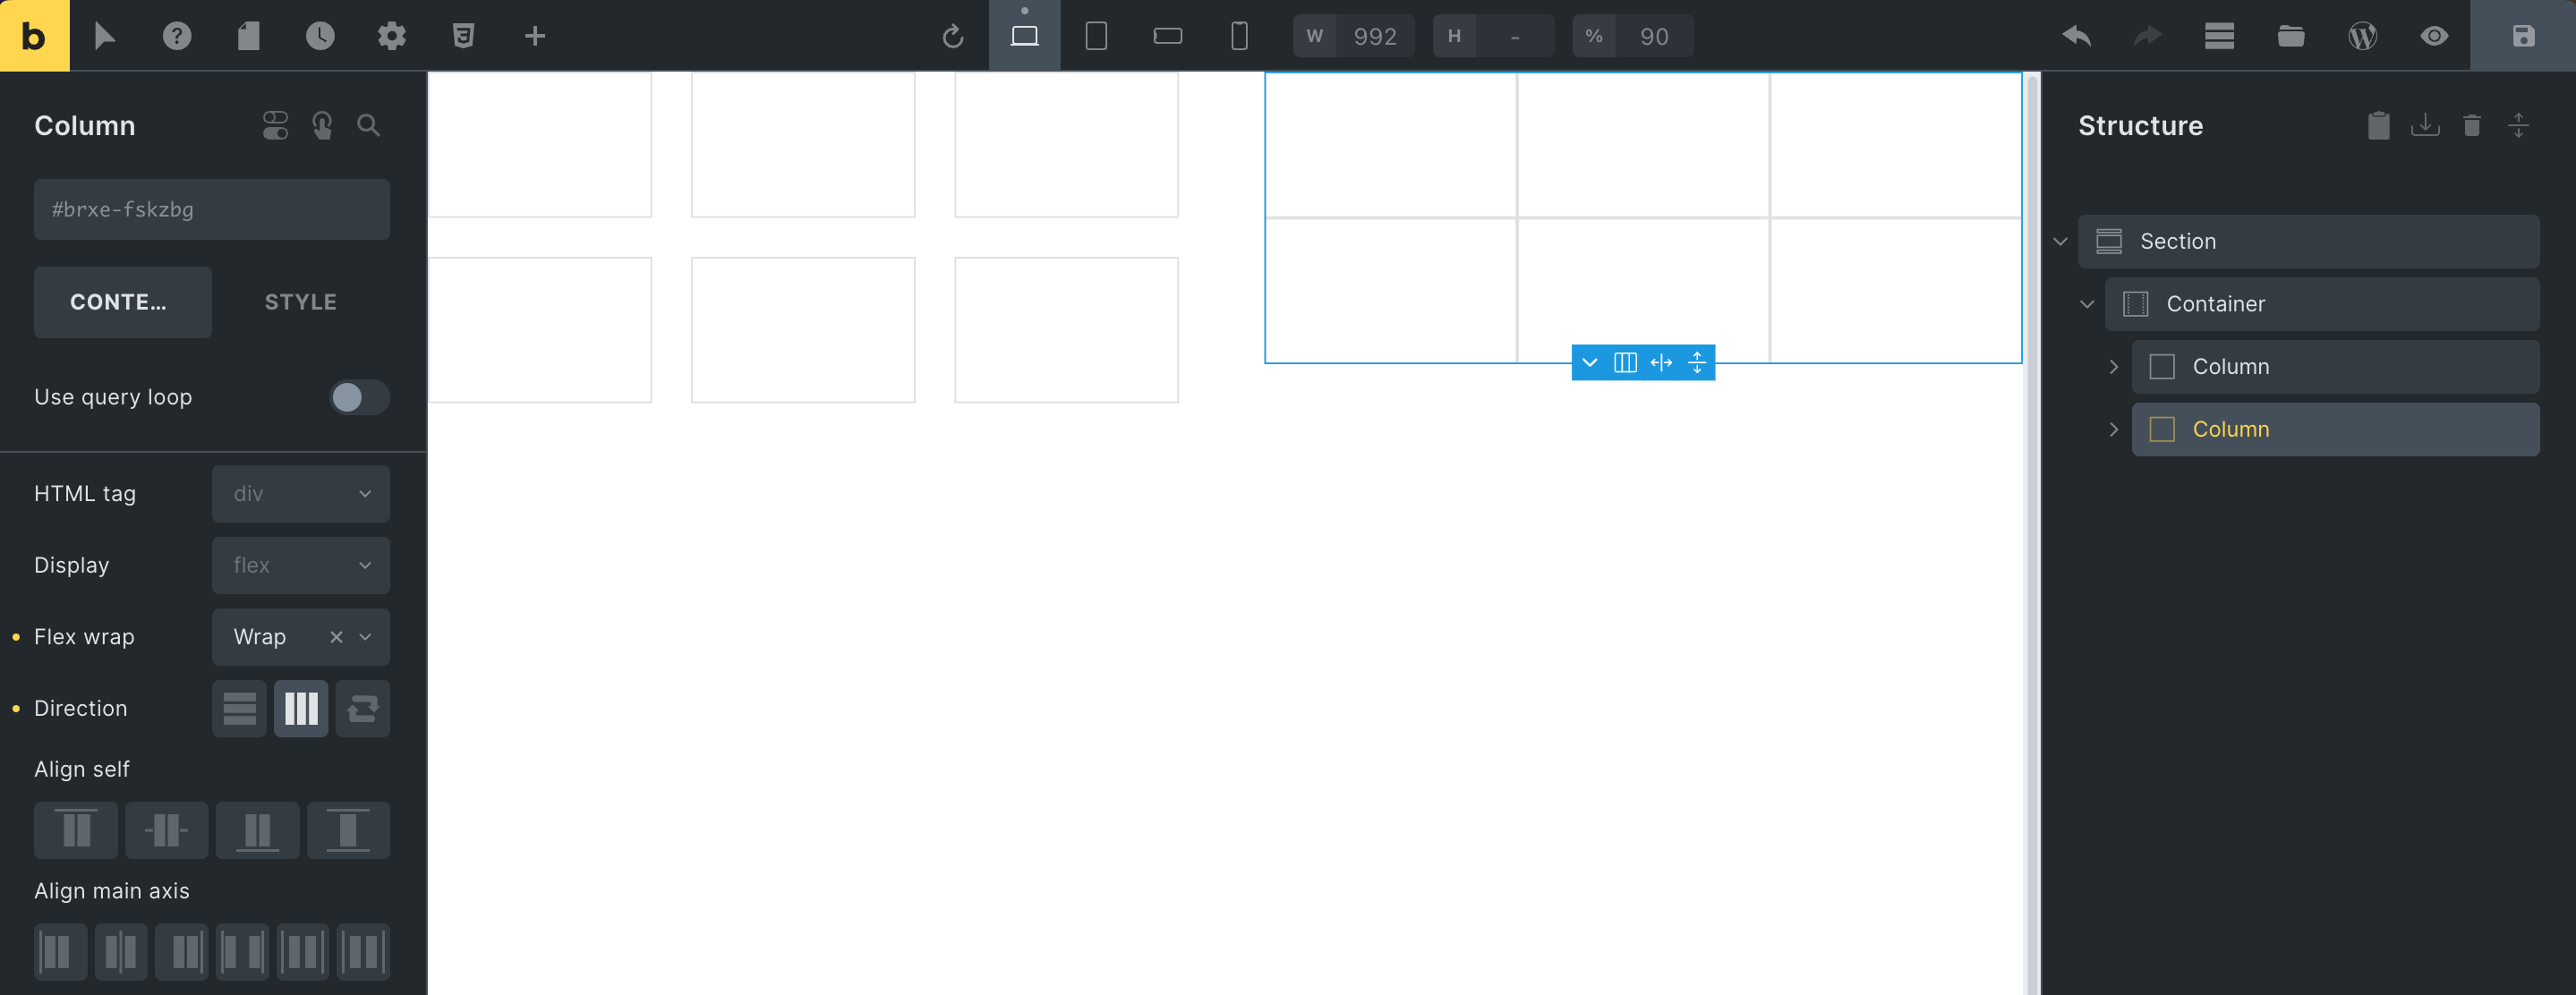This screenshot has height=995, width=2576.
Task: Set Align main axis to space between
Action: click(242, 951)
